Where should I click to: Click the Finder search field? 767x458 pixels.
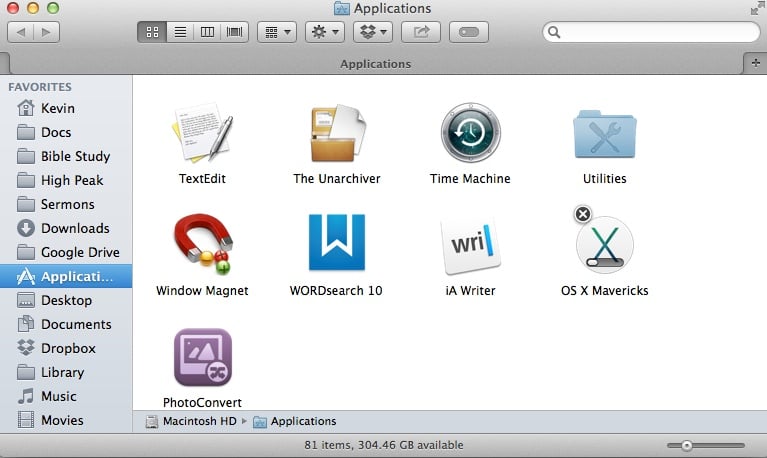[x=651, y=32]
